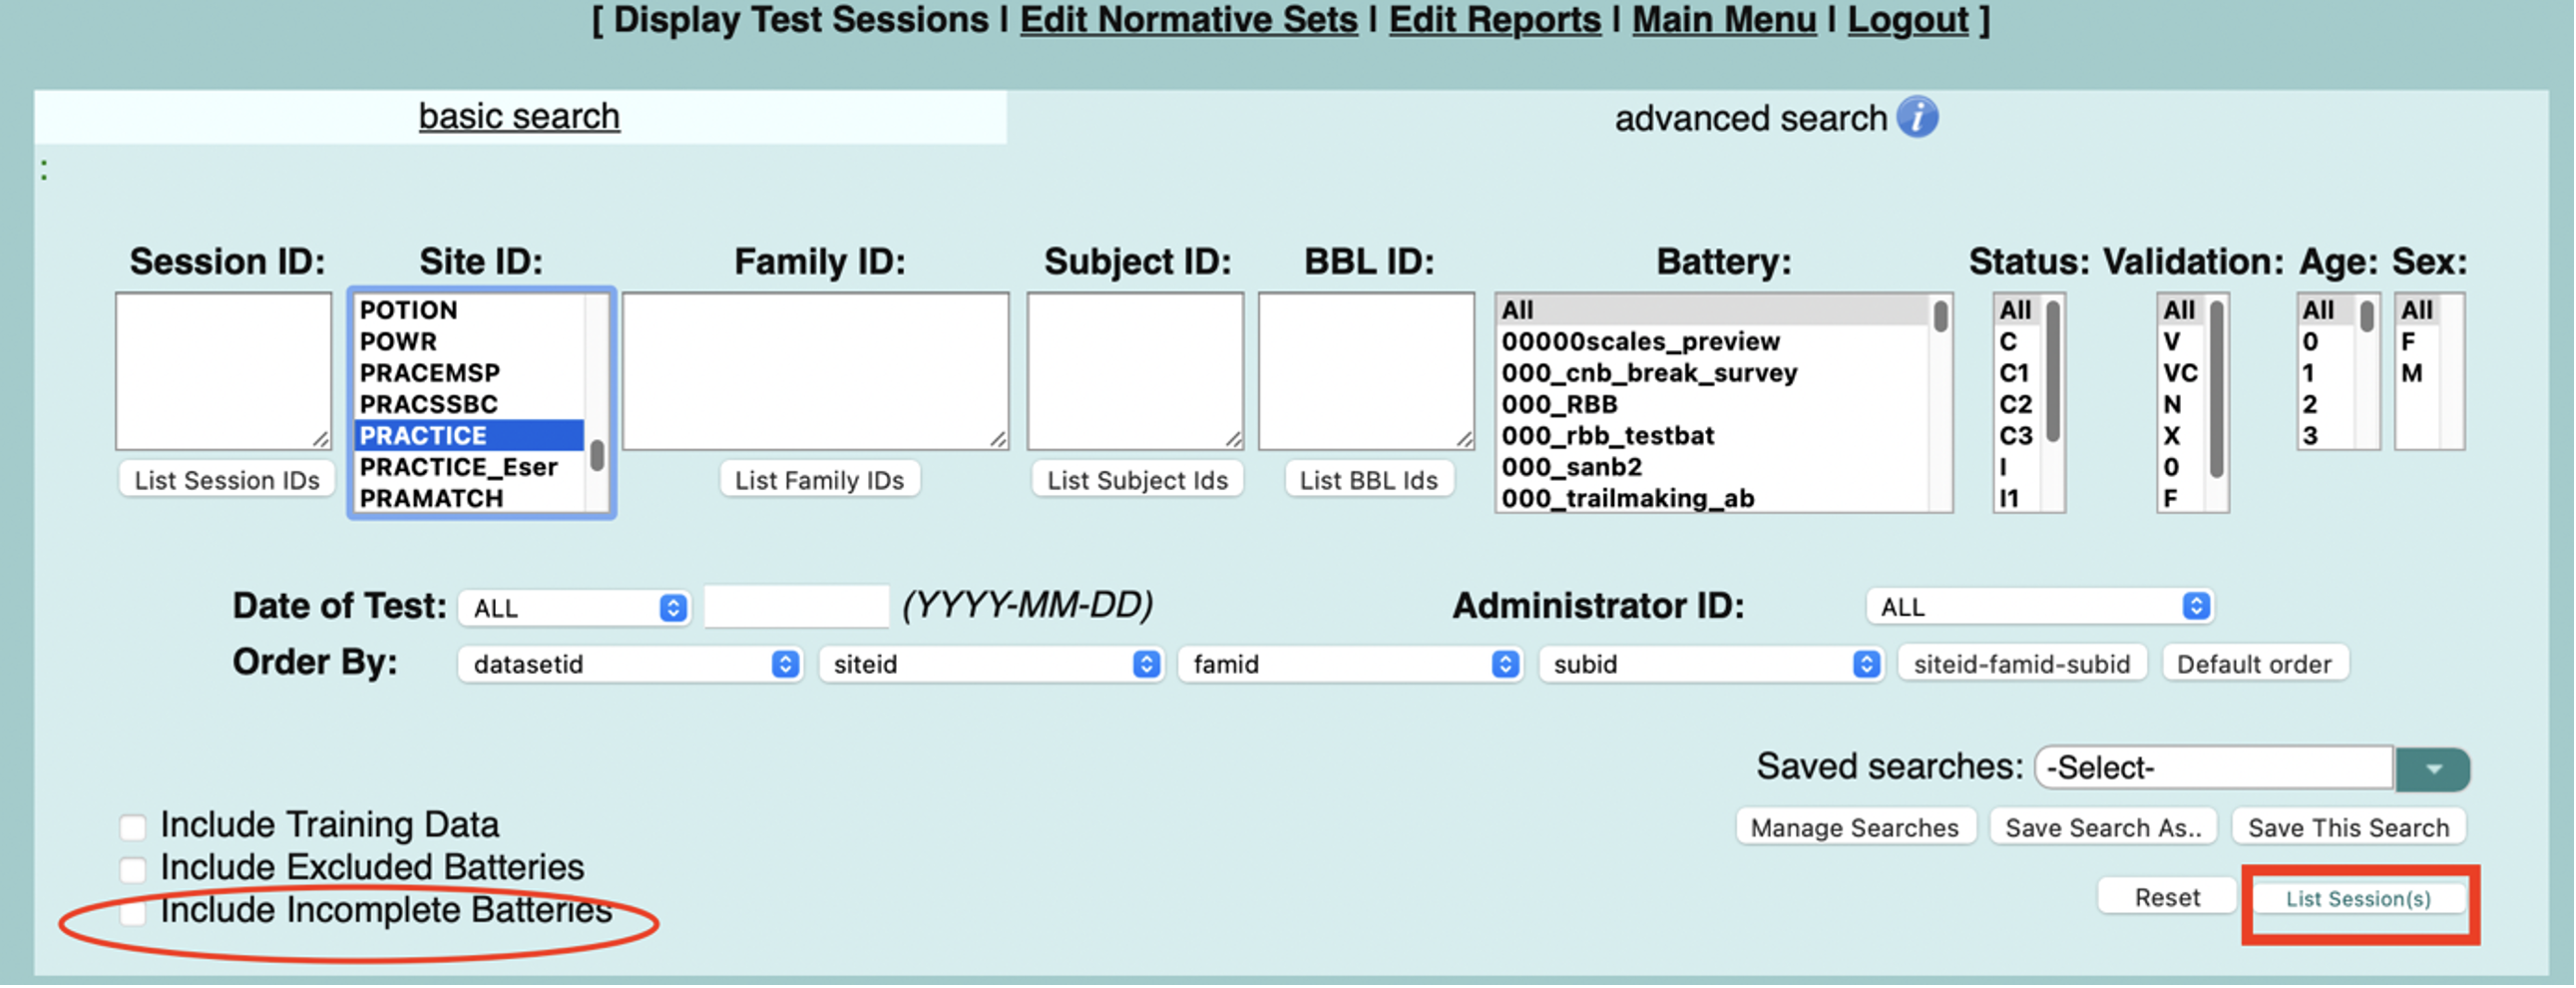The height and width of the screenshot is (988, 2576).
Task: Enable Include Incomplete Batteries checkbox
Action: (133, 912)
